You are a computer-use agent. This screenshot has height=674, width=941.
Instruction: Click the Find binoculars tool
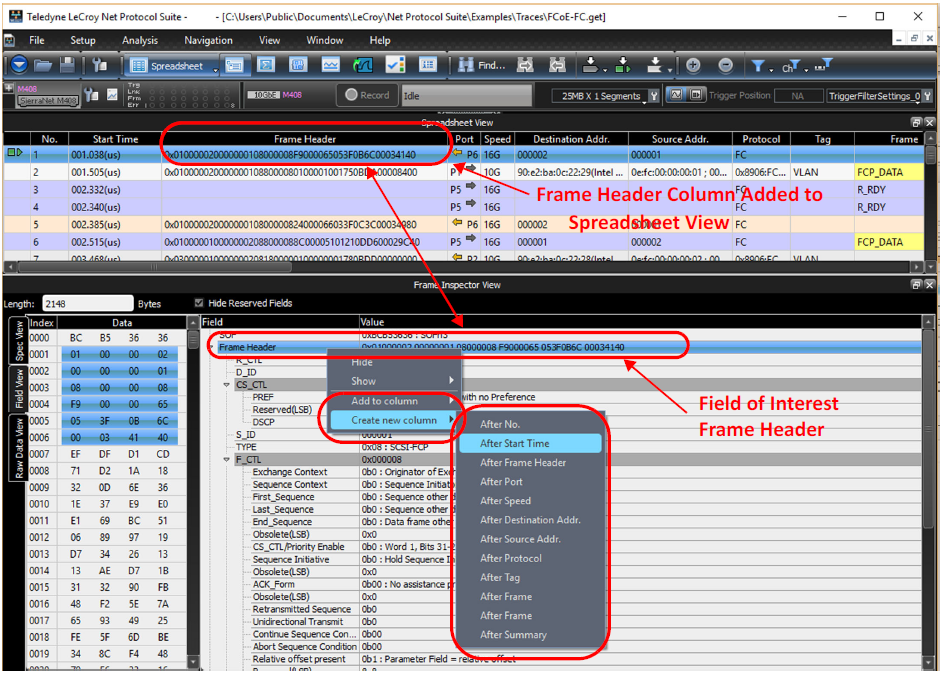click(x=482, y=65)
